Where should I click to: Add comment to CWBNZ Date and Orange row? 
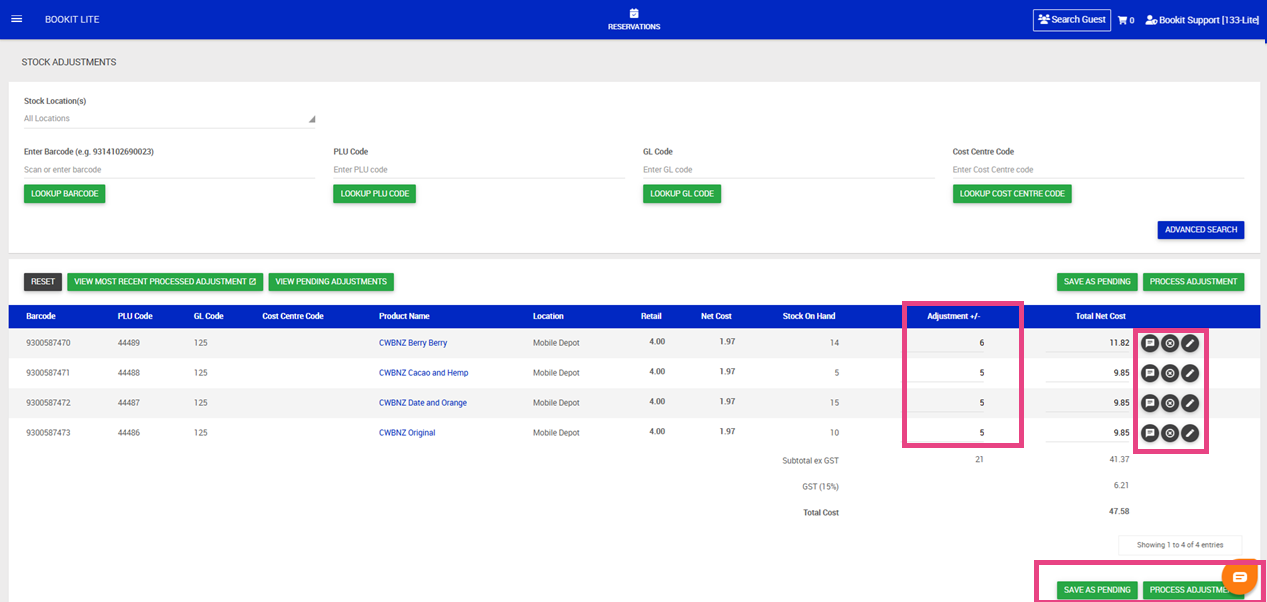pyautogui.click(x=1150, y=403)
